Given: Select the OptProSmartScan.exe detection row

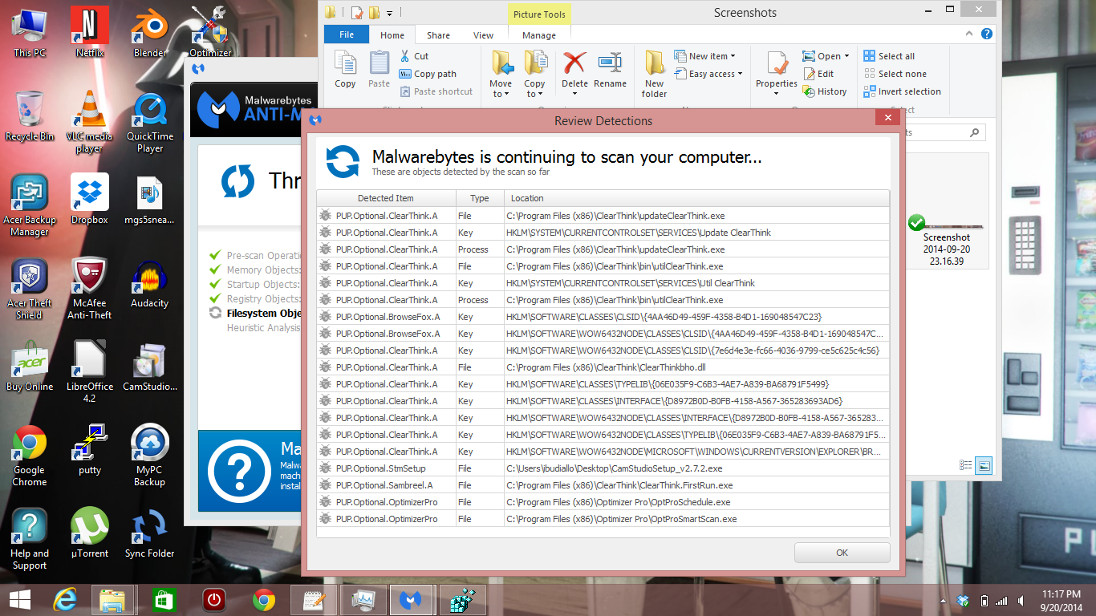Looking at the screenshot, I should [x=603, y=519].
